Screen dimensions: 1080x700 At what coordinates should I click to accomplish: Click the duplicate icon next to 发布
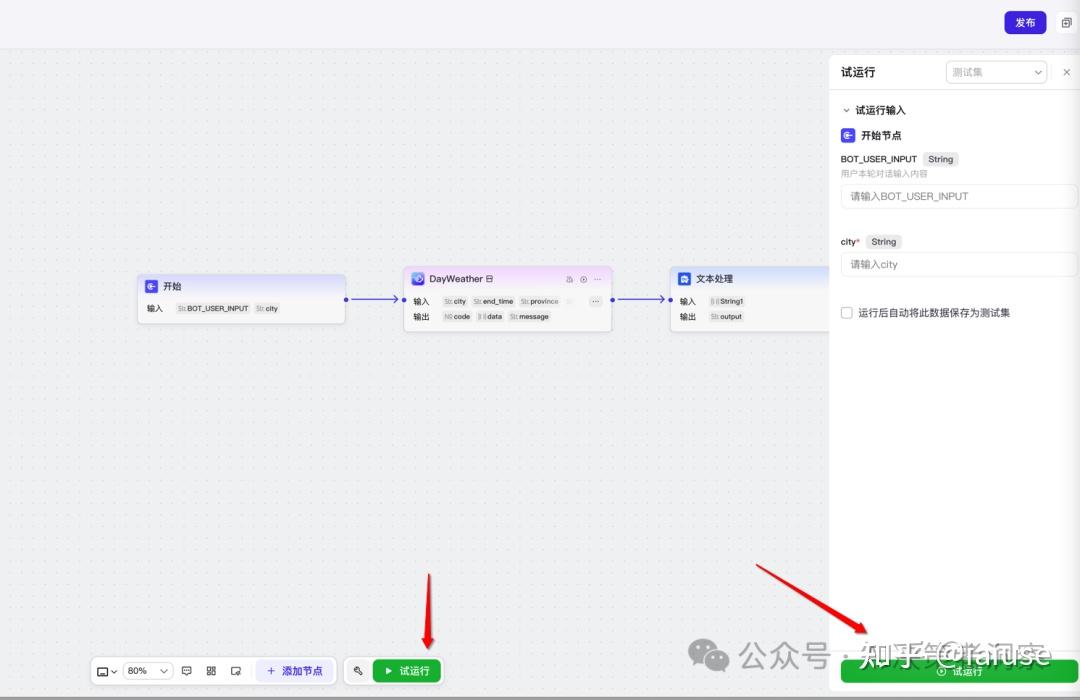point(1066,23)
